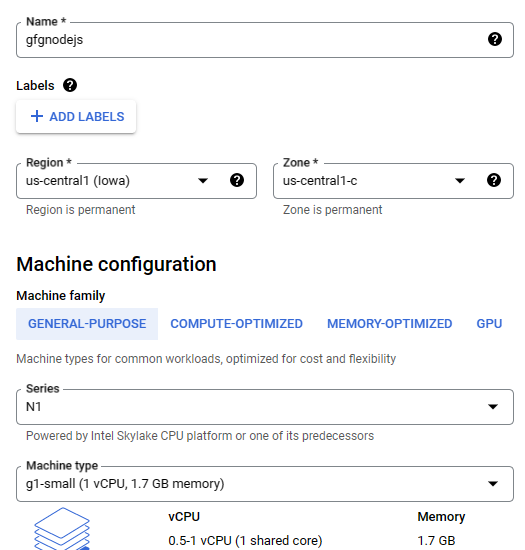Click the machine types description text
The image size is (525, 550).
tap(206, 359)
